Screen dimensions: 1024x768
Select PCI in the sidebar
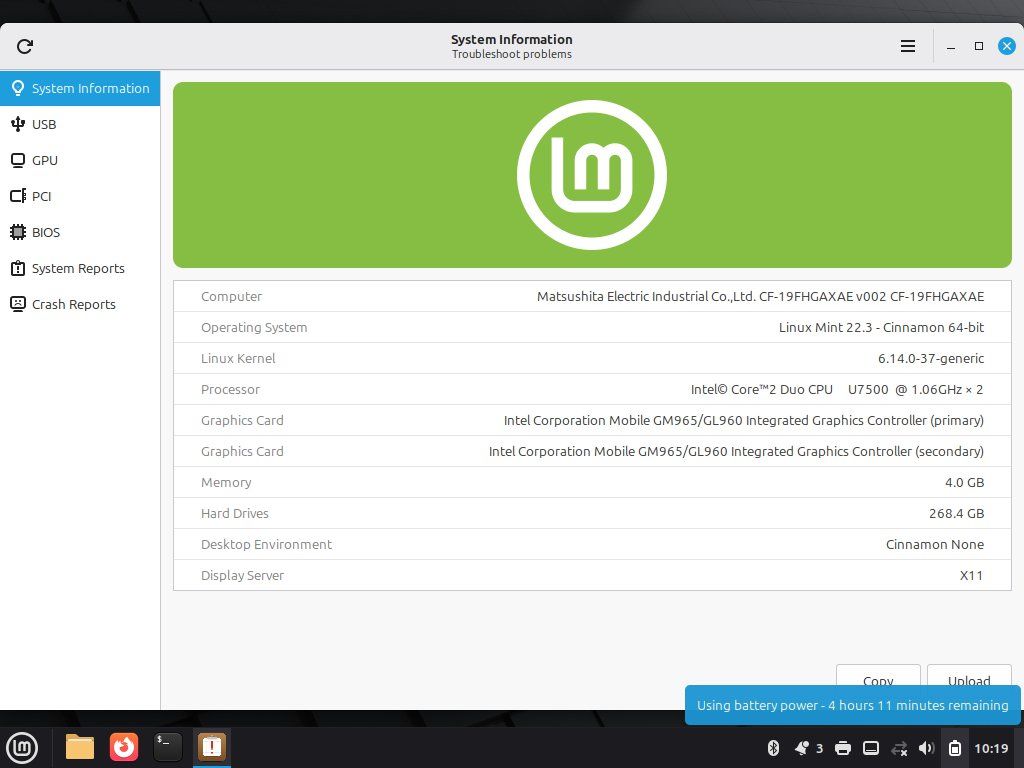pyautogui.click(x=80, y=196)
